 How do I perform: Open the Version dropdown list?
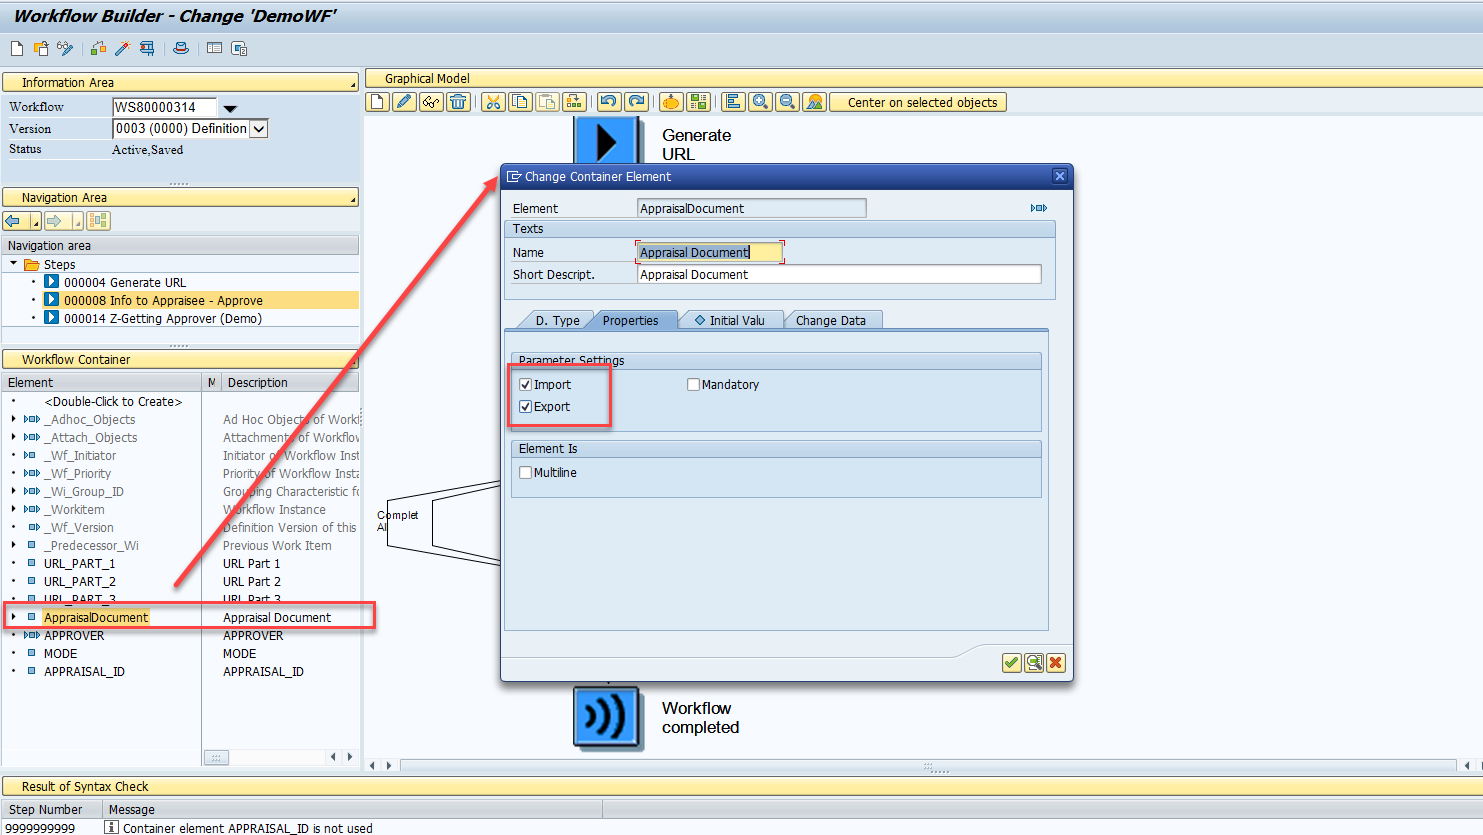[258, 129]
